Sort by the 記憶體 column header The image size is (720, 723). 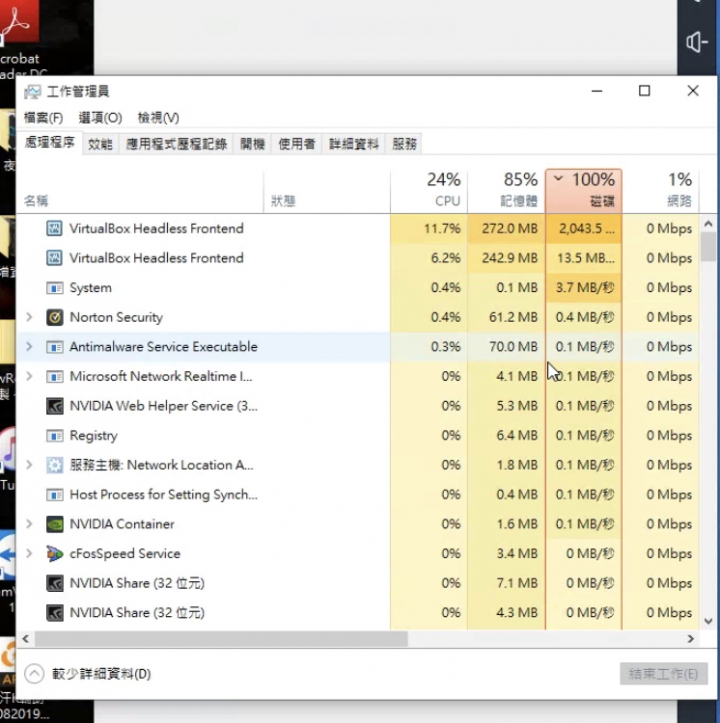(x=506, y=191)
